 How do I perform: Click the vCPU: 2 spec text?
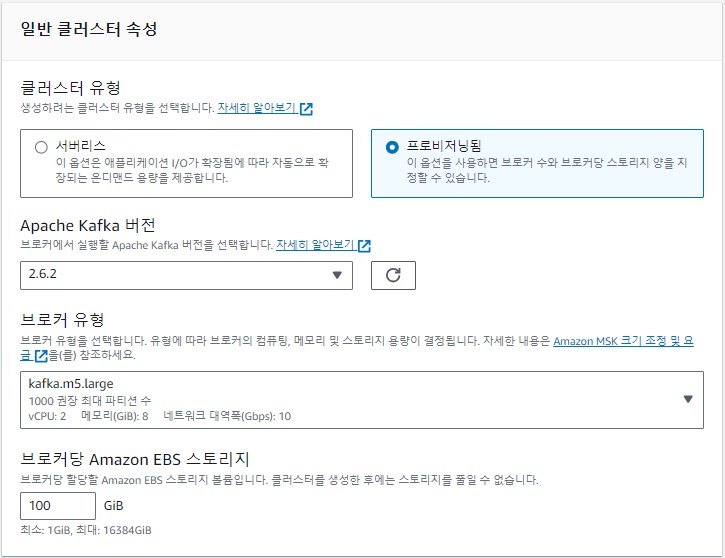tap(47, 416)
